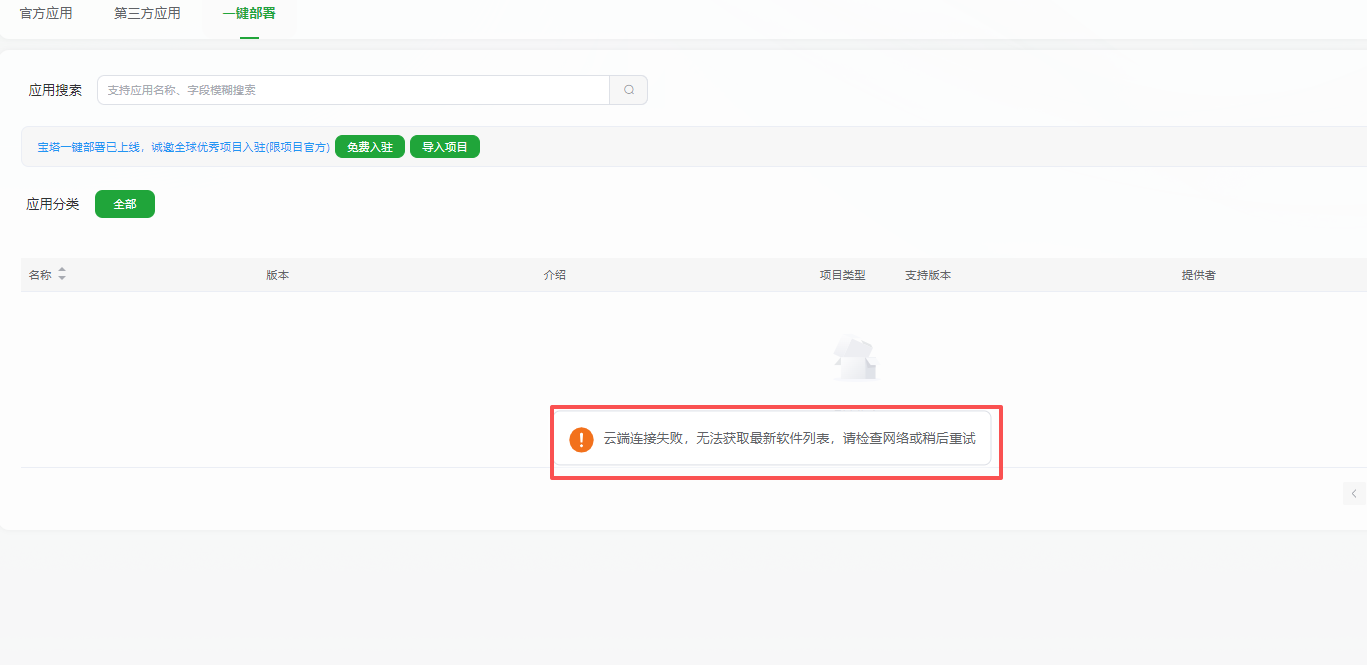Click the 提供者 column header
The width and height of the screenshot is (1367, 665).
point(1197,274)
